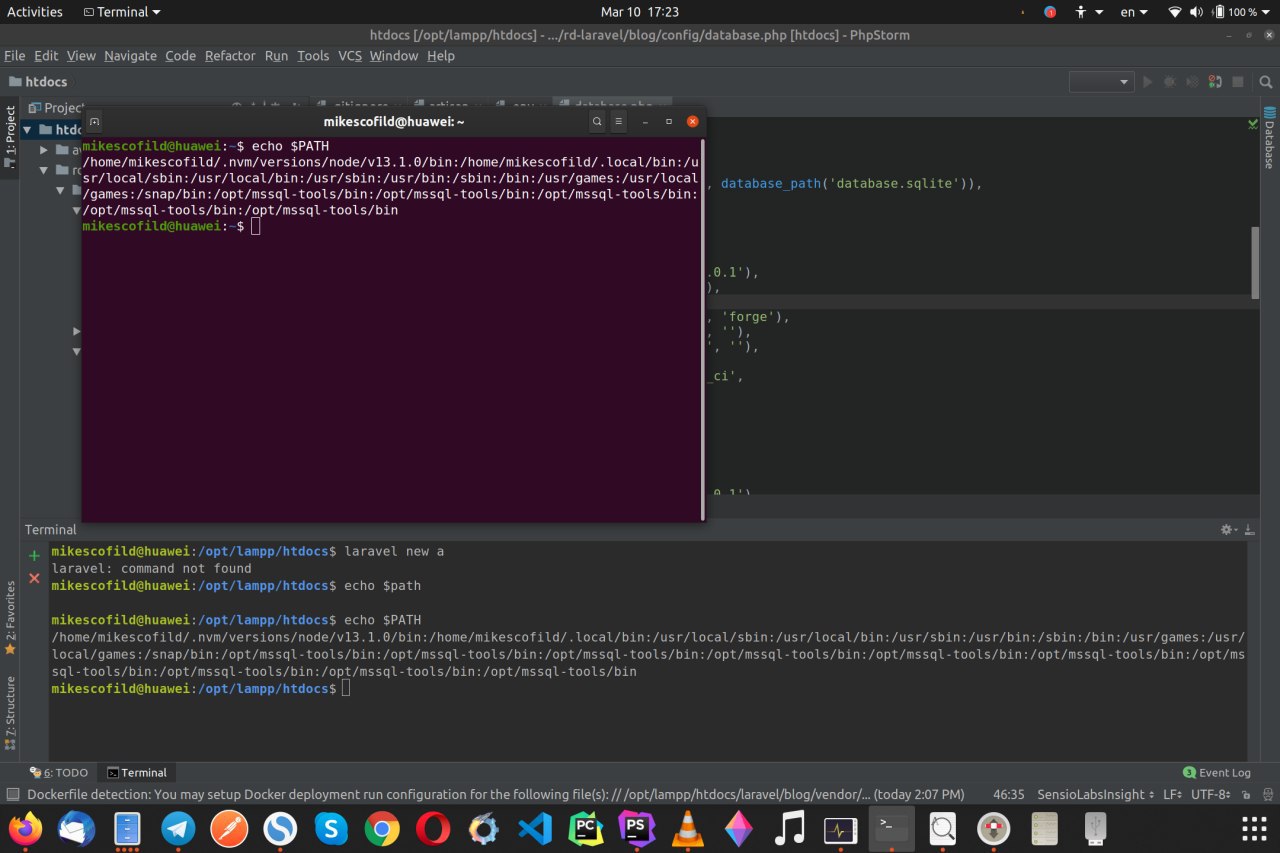
Task: Click the Debug bug icon in toolbar
Action: click(x=1170, y=82)
